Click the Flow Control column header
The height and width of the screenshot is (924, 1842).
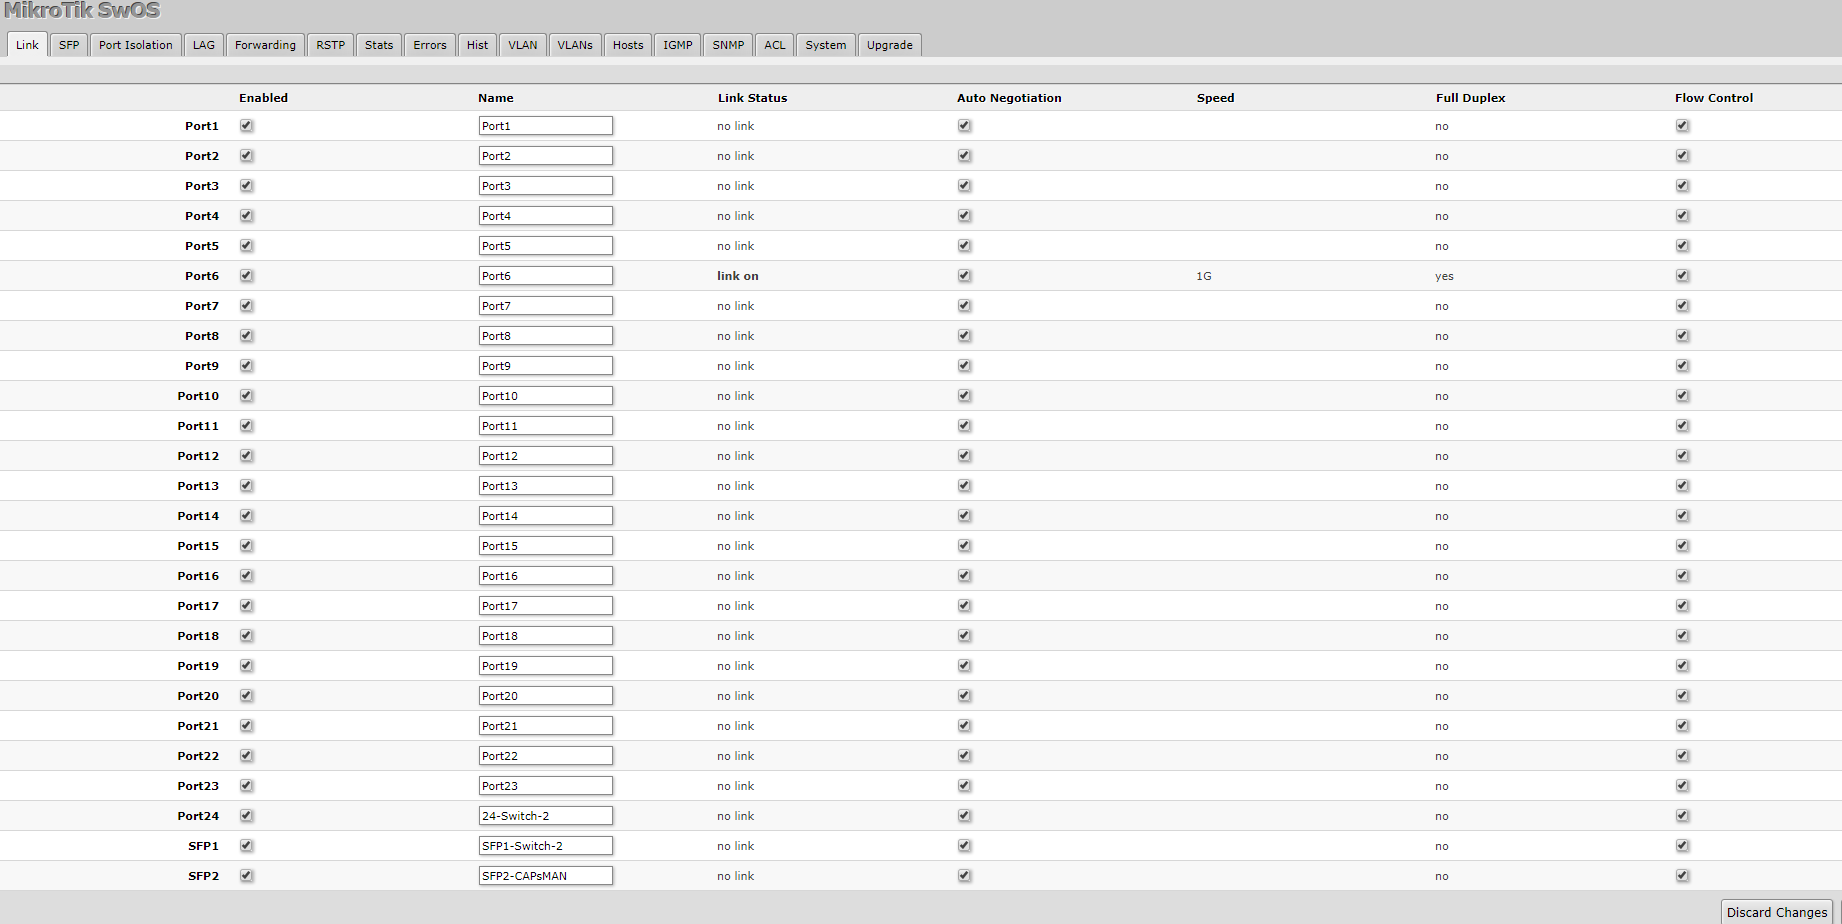(1714, 98)
